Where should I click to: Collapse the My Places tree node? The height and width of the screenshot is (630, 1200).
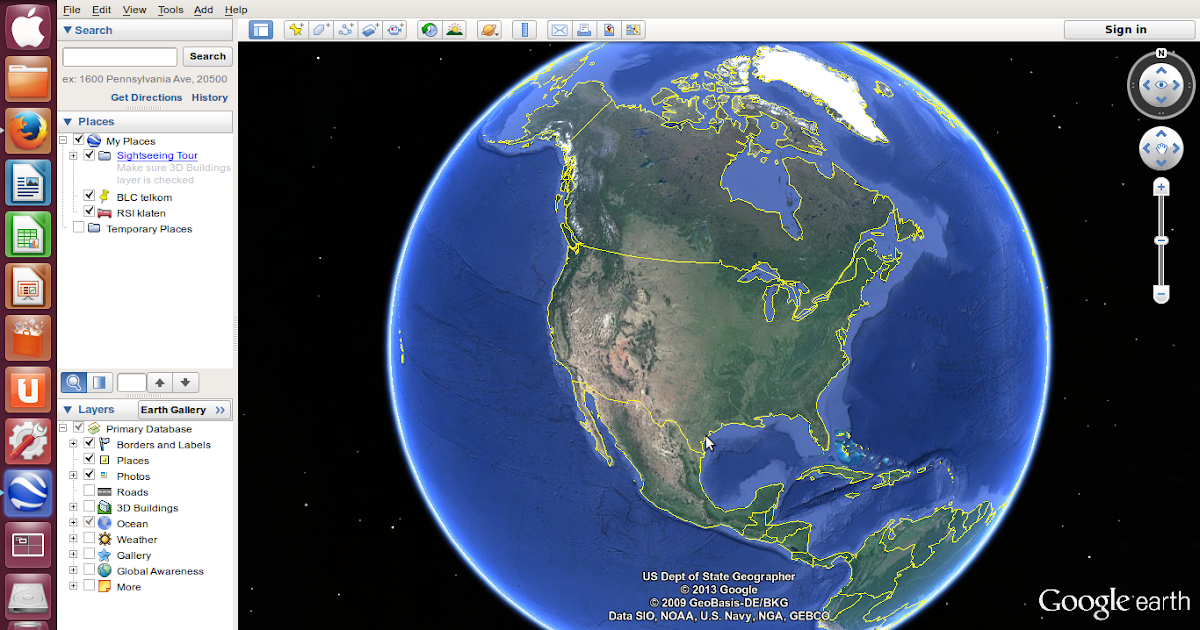[x=63, y=140]
